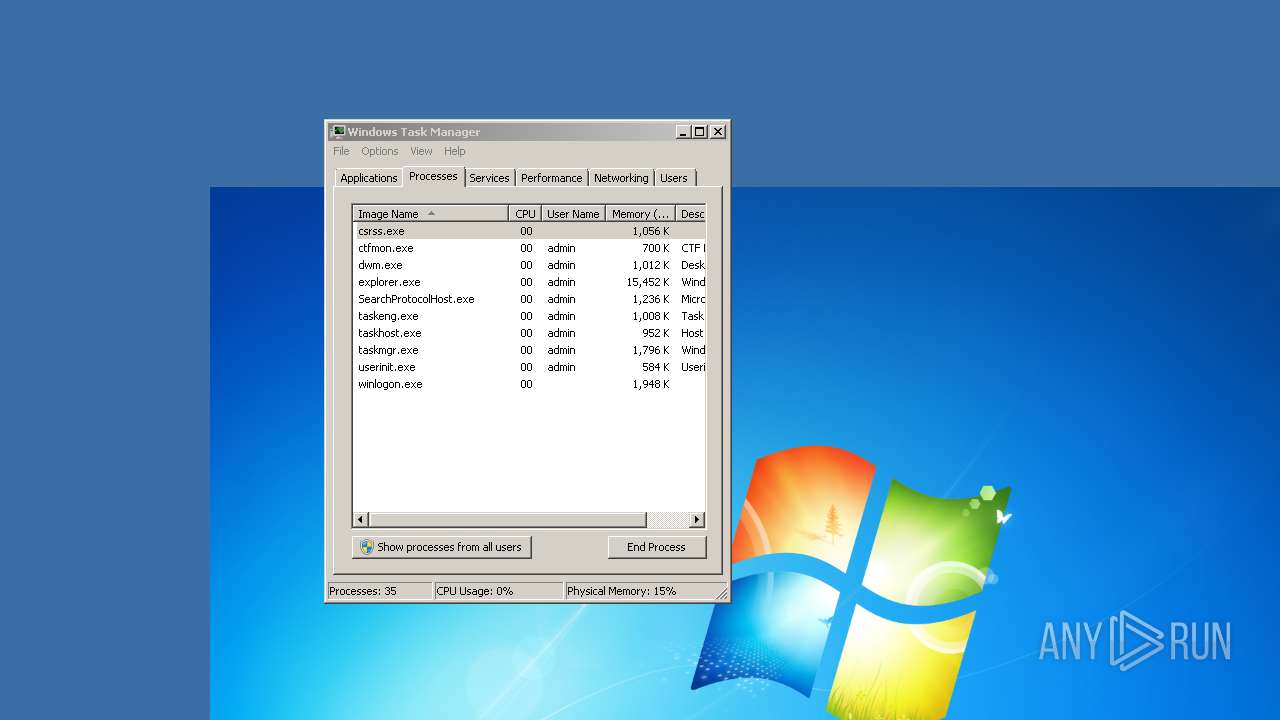Select the taskeng.exe process

coord(530,316)
